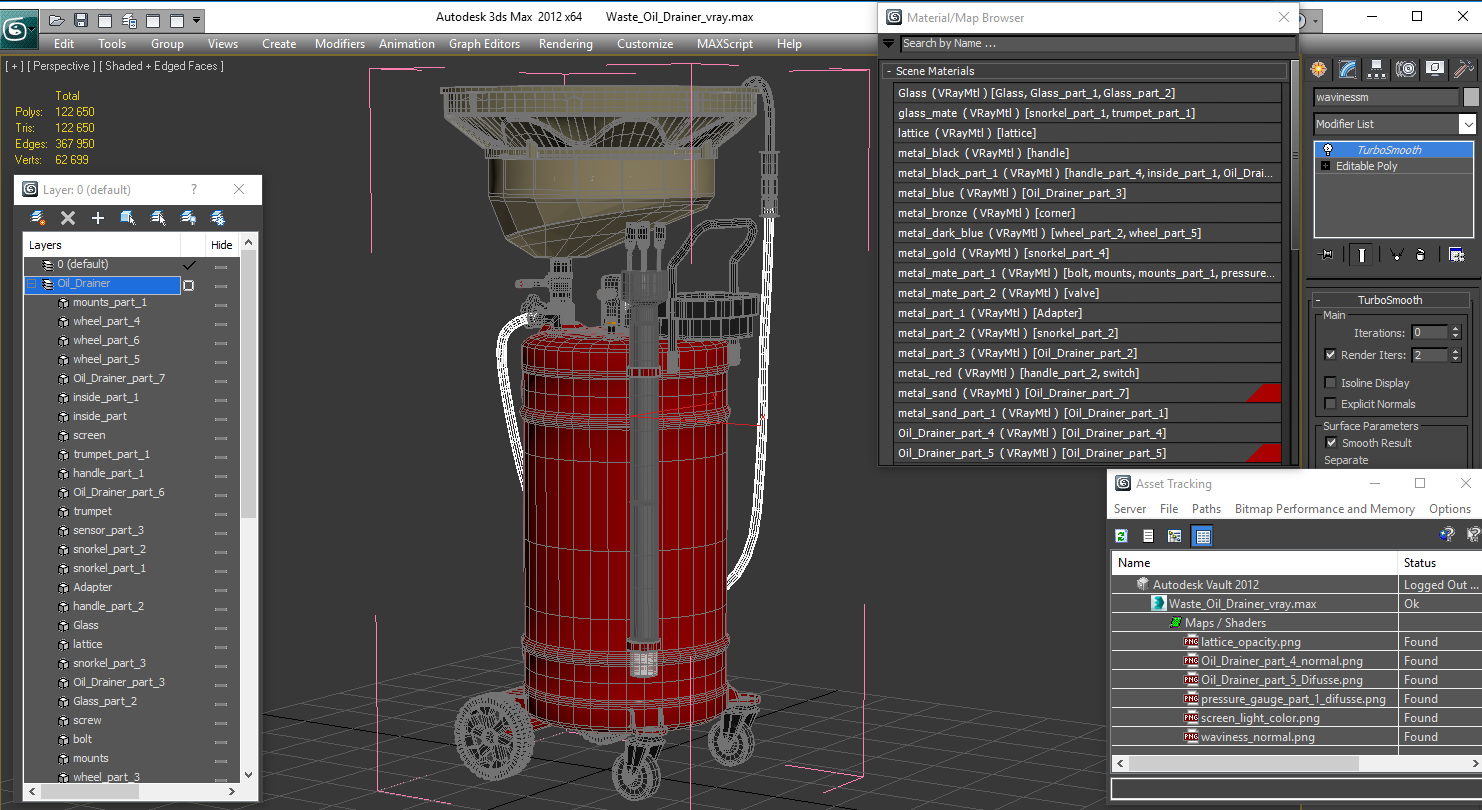Click the Freeze/Unfreeze All Layers icon
Image resolution: width=1482 pixels, height=810 pixels.
point(218,217)
